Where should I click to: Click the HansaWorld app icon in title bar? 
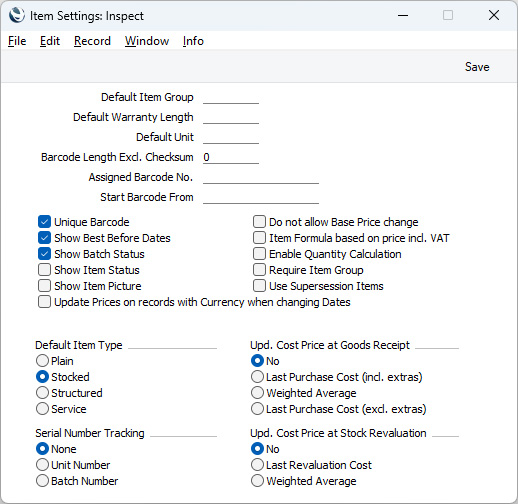tap(17, 15)
